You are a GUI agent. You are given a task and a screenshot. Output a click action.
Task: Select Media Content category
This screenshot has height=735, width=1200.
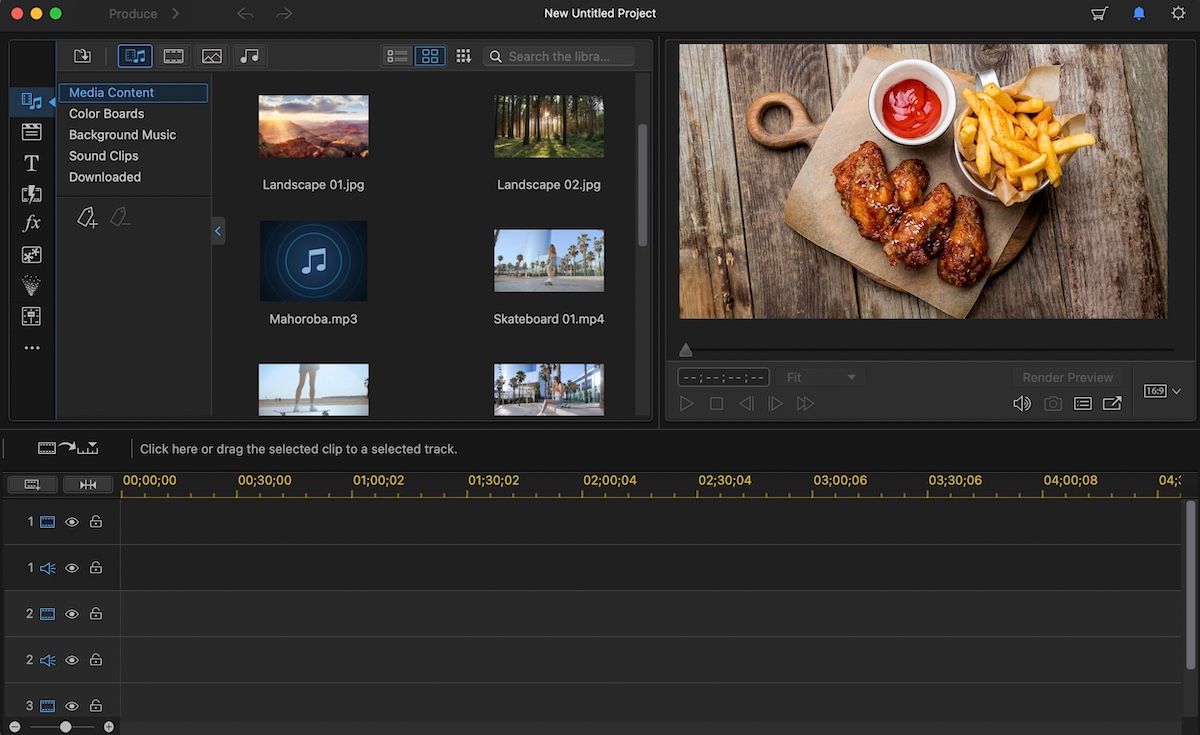coord(133,92)
